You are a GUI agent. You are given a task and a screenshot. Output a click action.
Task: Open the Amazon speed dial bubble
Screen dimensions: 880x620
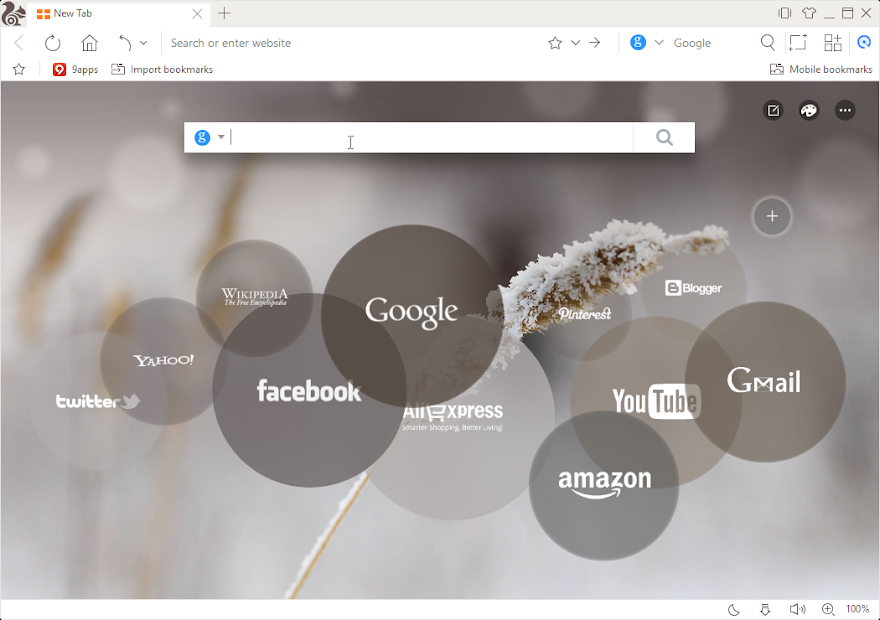[x=604, y=485]
